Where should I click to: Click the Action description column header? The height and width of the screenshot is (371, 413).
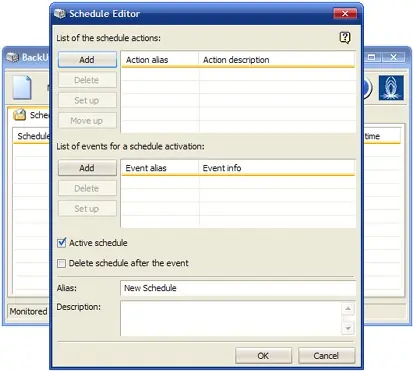pyautogui.click(x=277, y=60)
